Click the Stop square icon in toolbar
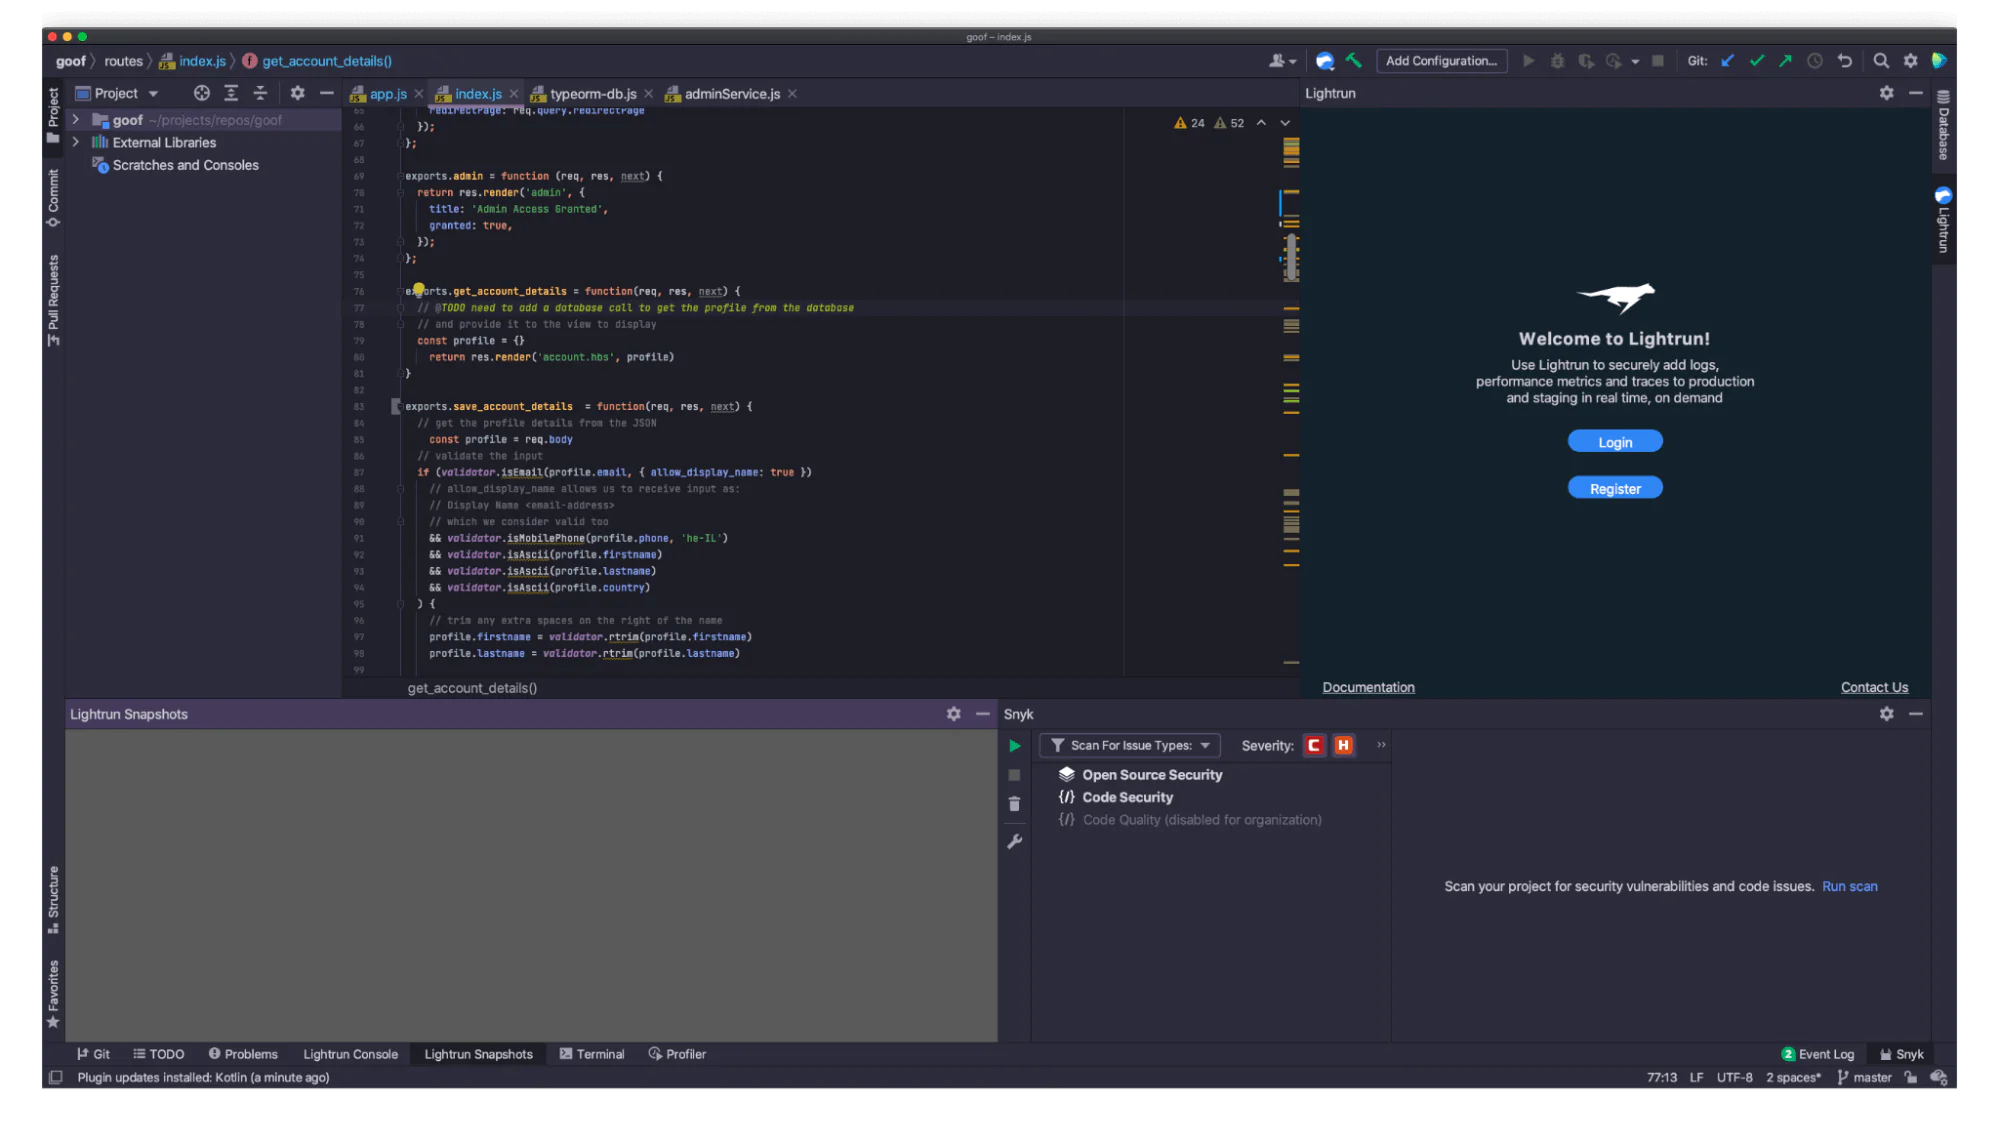1999x1144 pixels. point(1657,61)
